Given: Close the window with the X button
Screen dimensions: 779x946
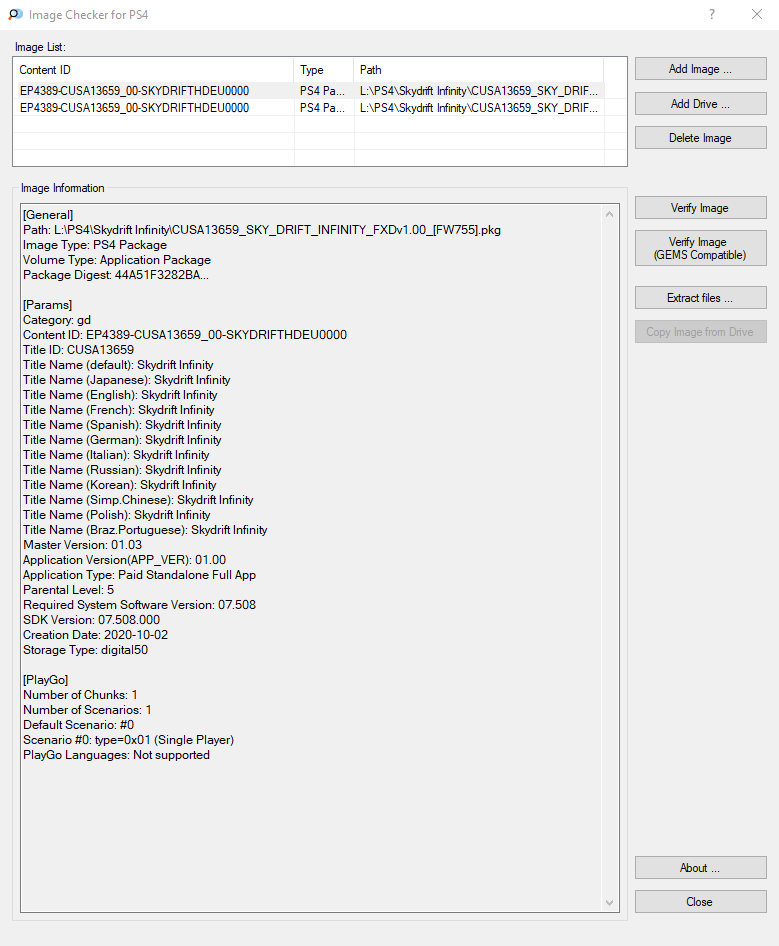Looking at the screenshot, I should pyautogui.click(x=757, y=14).
